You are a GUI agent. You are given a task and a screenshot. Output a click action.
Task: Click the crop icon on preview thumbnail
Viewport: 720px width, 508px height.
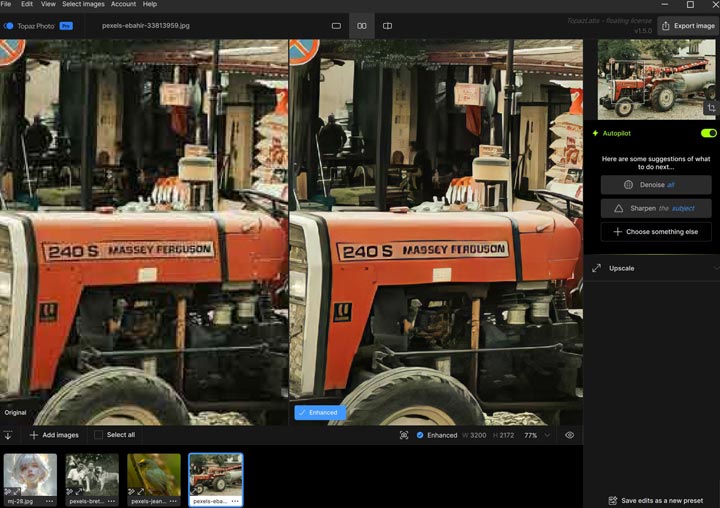tap(711, 108)
